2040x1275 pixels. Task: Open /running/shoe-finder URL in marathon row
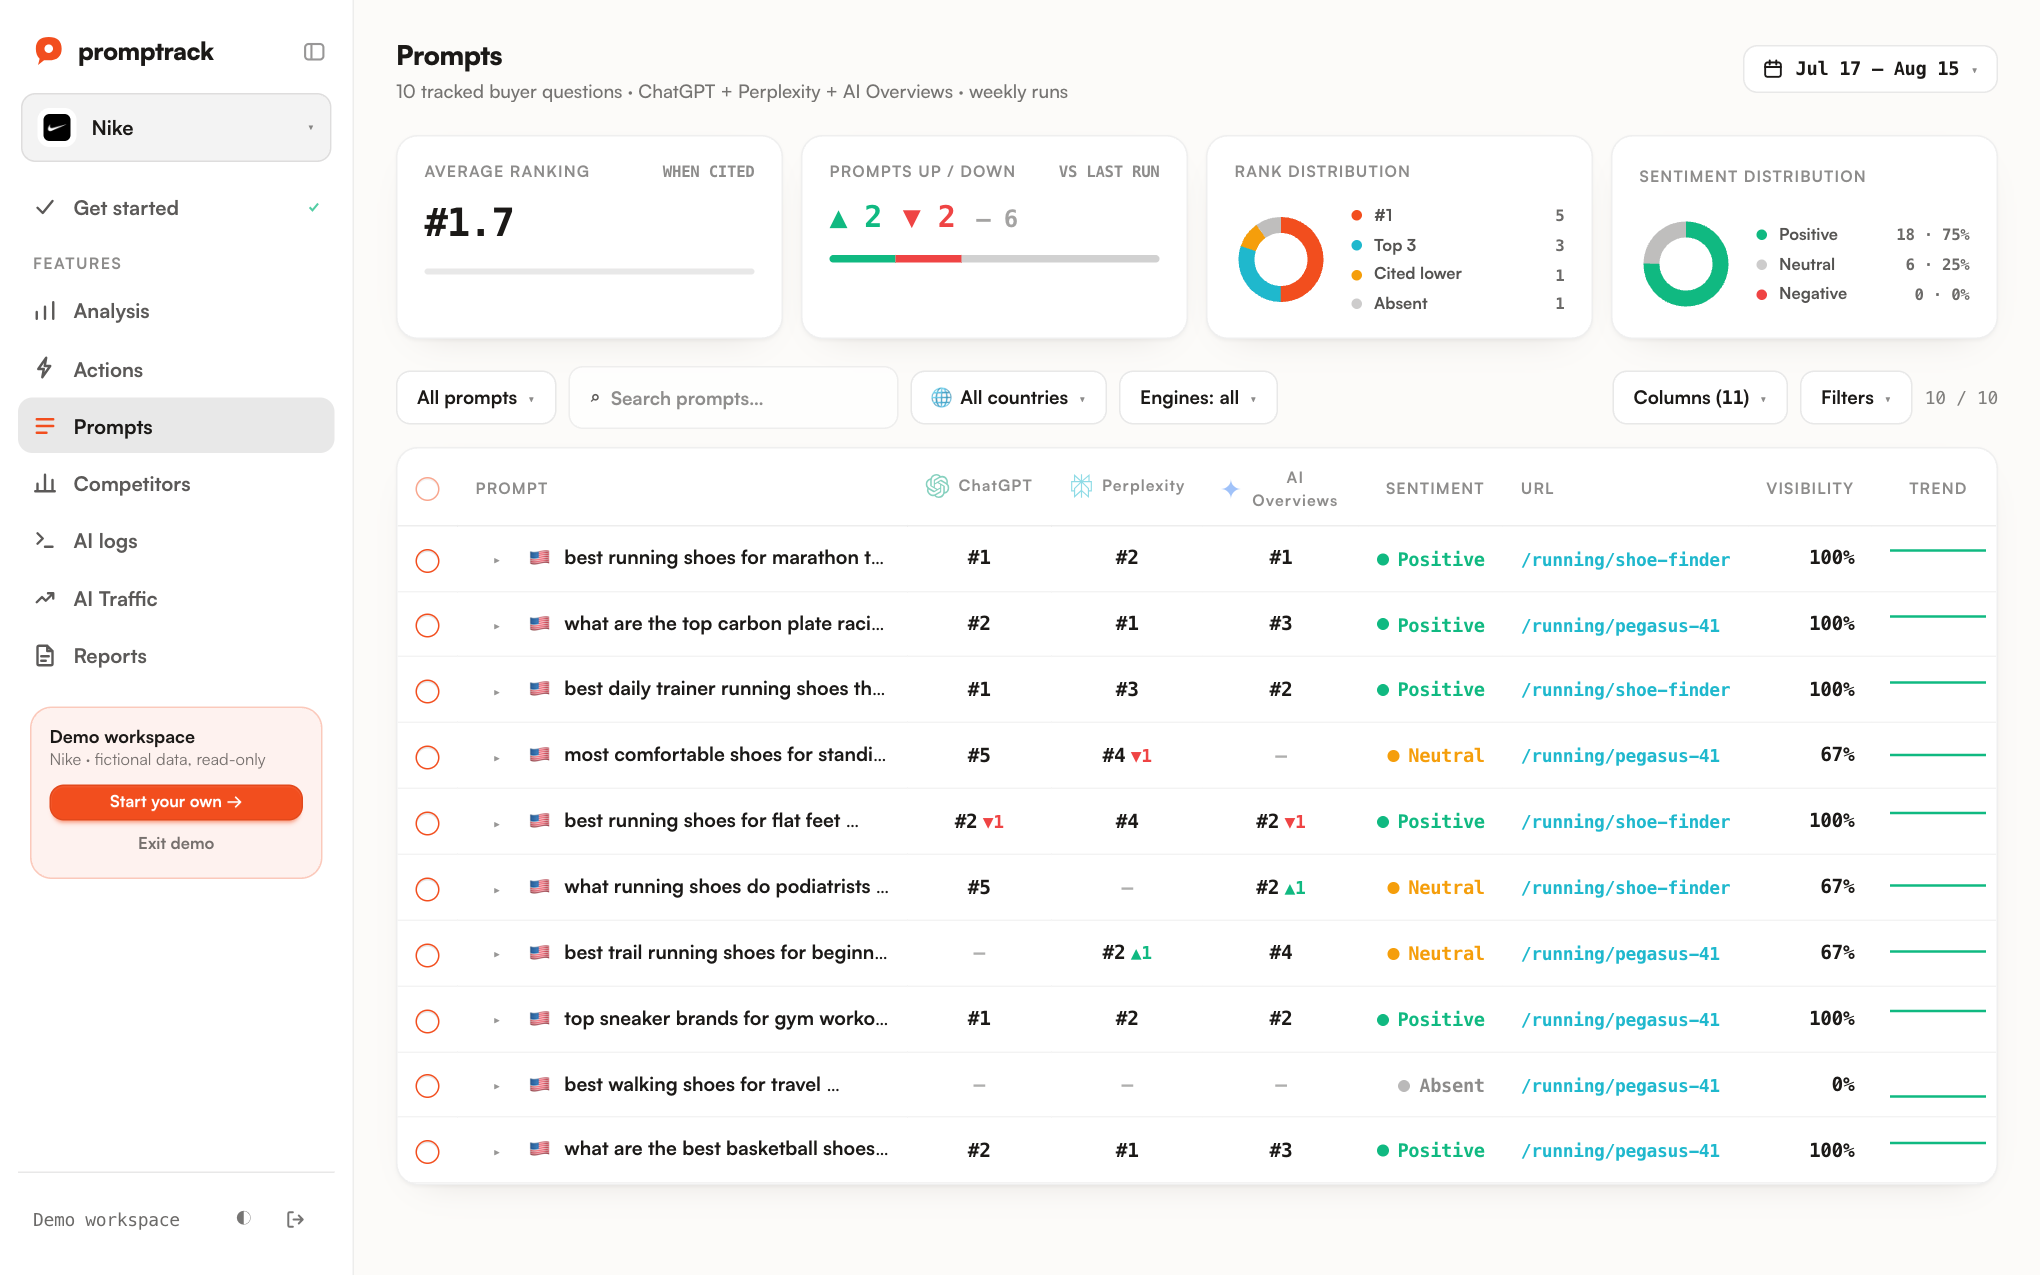click(1625, 560)
